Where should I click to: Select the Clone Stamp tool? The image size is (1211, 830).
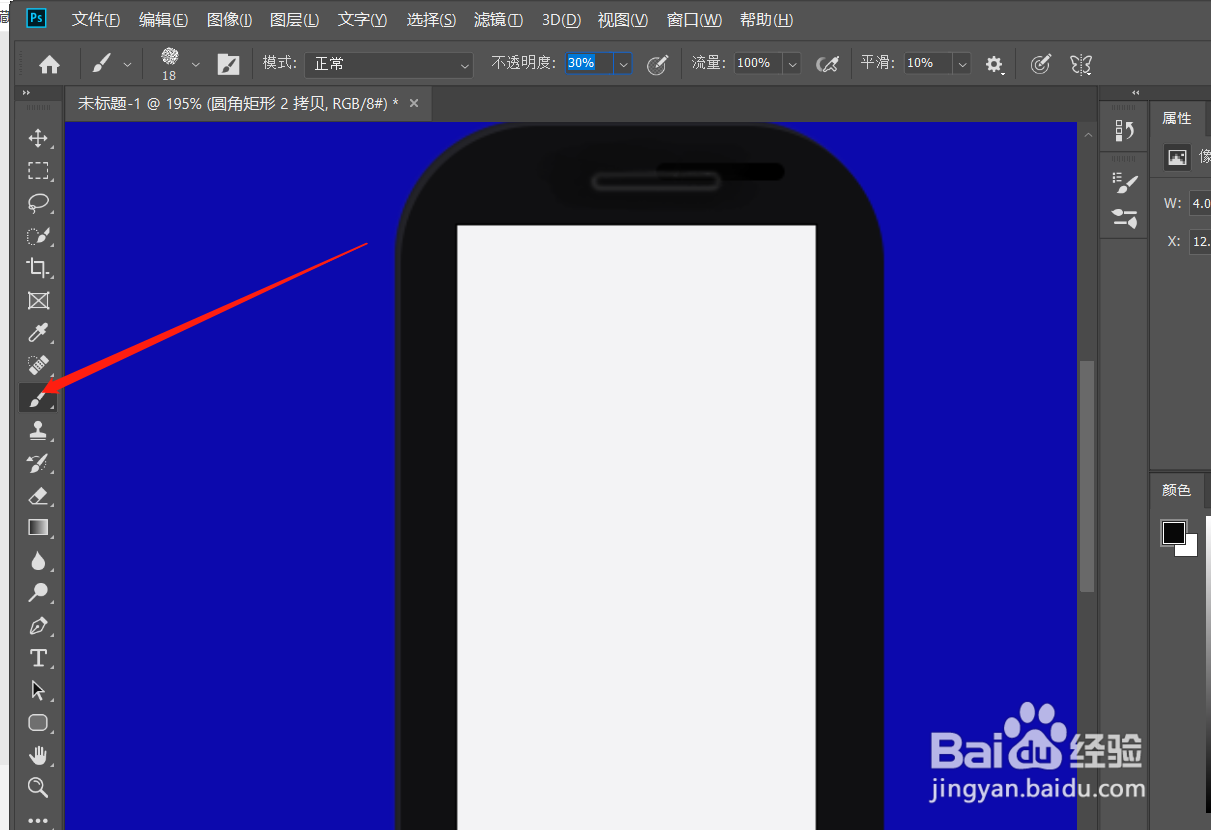(x=38, y=430)
